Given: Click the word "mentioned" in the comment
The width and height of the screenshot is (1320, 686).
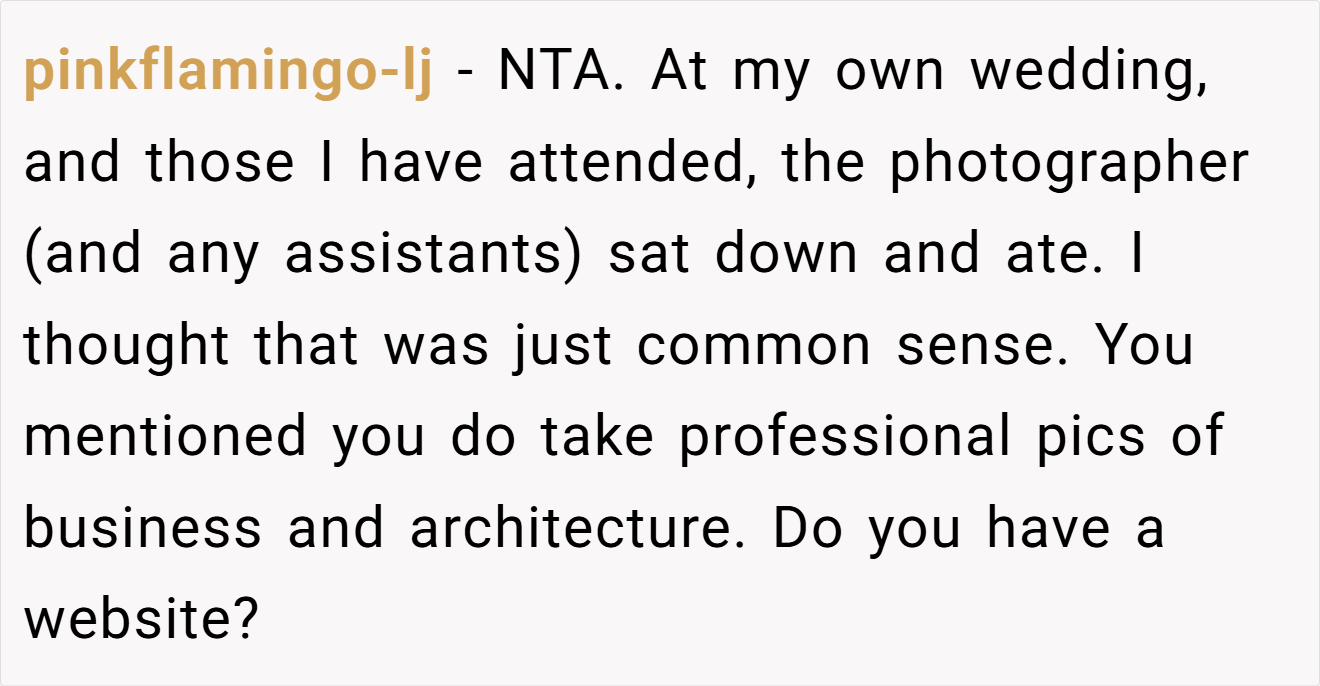Looking at the screenshot, I should [x=165, y=438].
